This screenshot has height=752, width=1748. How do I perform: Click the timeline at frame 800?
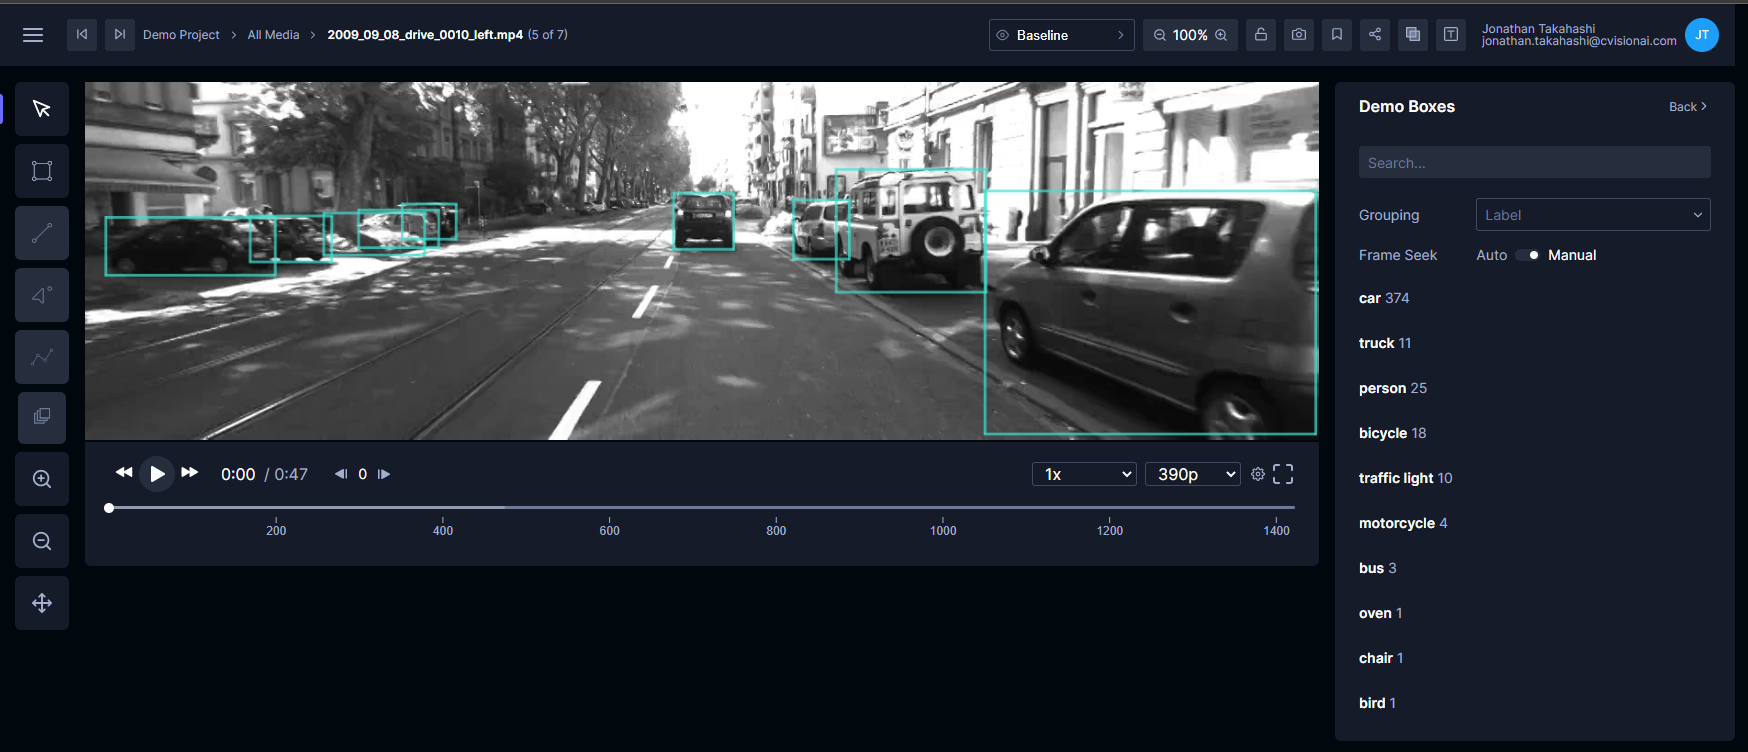(x=776, y=508)
